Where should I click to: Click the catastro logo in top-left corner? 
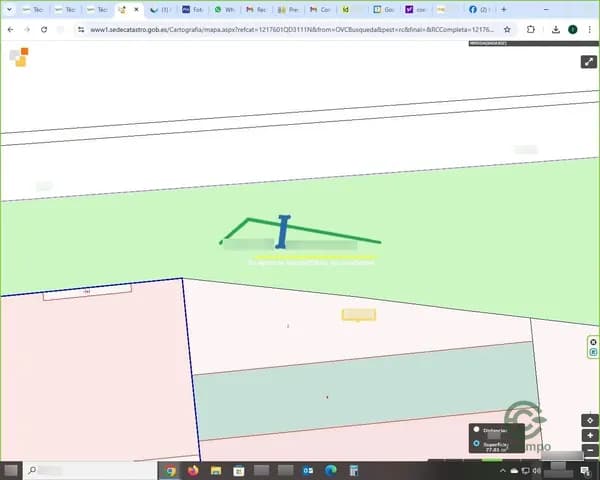tap(19, 57)
